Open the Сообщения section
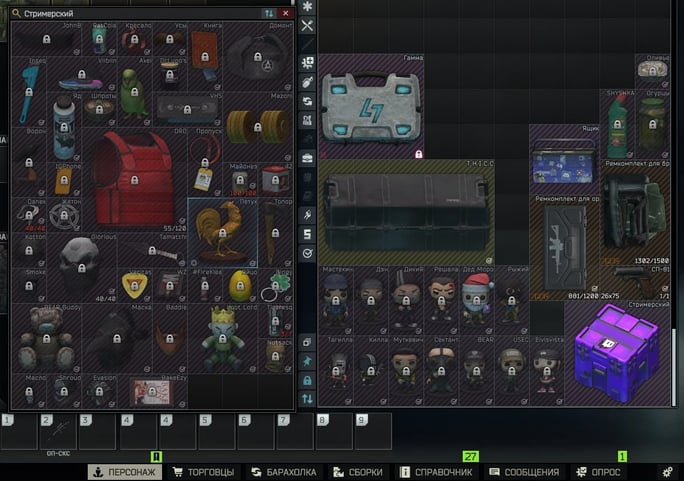Screen dimensions: 684x481 (523, 471)
